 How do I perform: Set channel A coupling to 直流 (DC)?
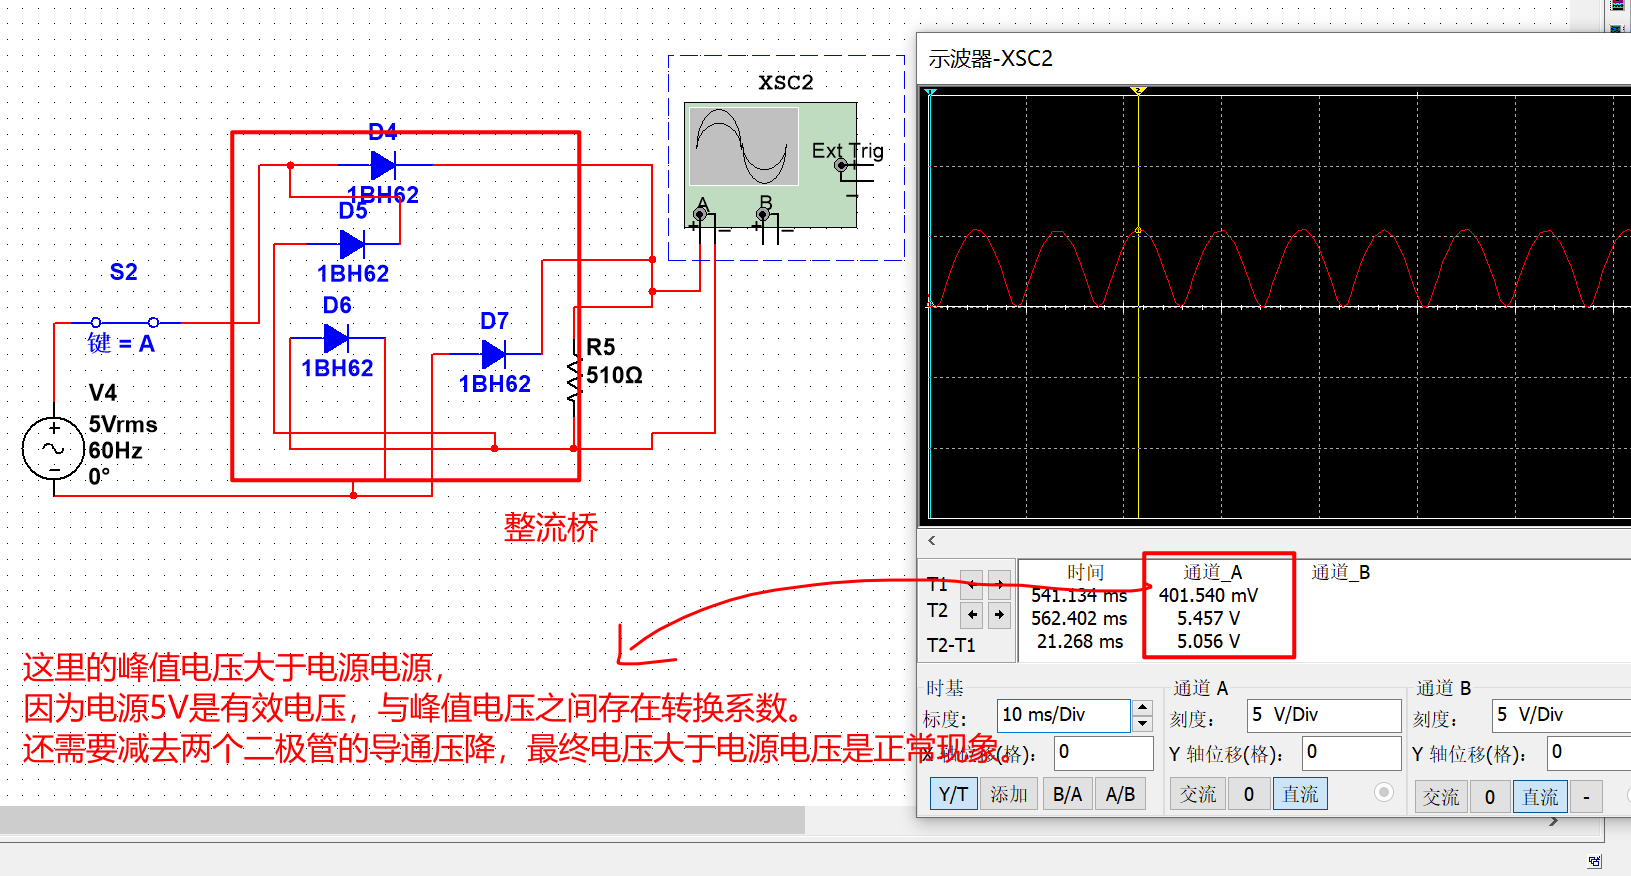(1300, 794)
